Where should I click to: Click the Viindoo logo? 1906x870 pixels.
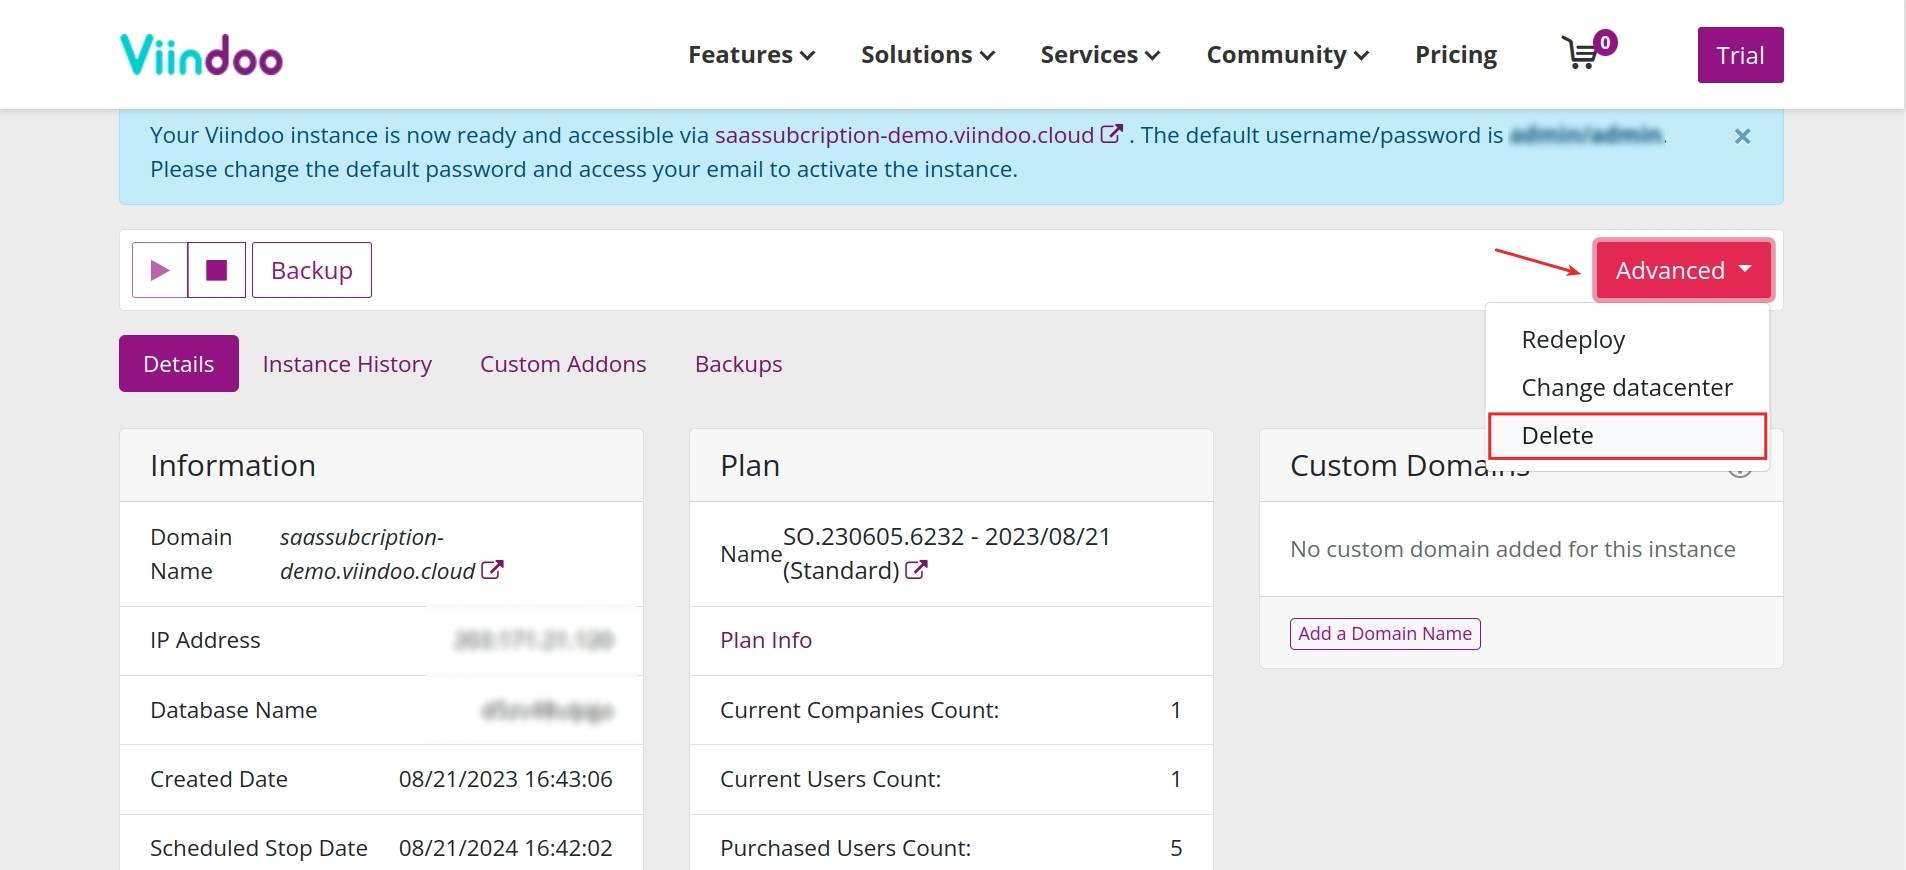[x=201, y=55]
